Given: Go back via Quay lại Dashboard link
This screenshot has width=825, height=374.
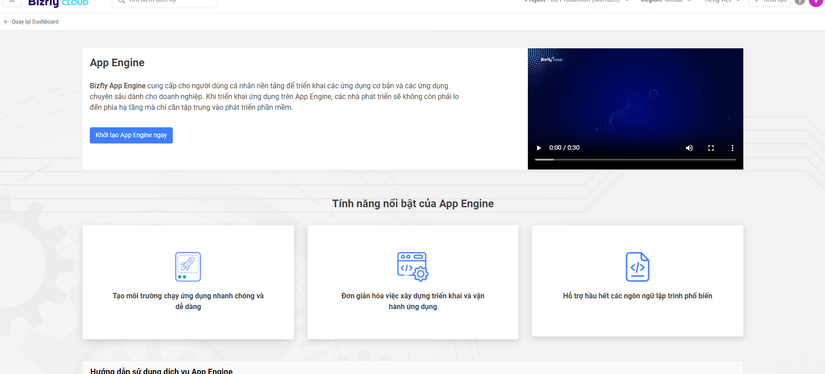Looking at the screenshot, I should point(35,22).
